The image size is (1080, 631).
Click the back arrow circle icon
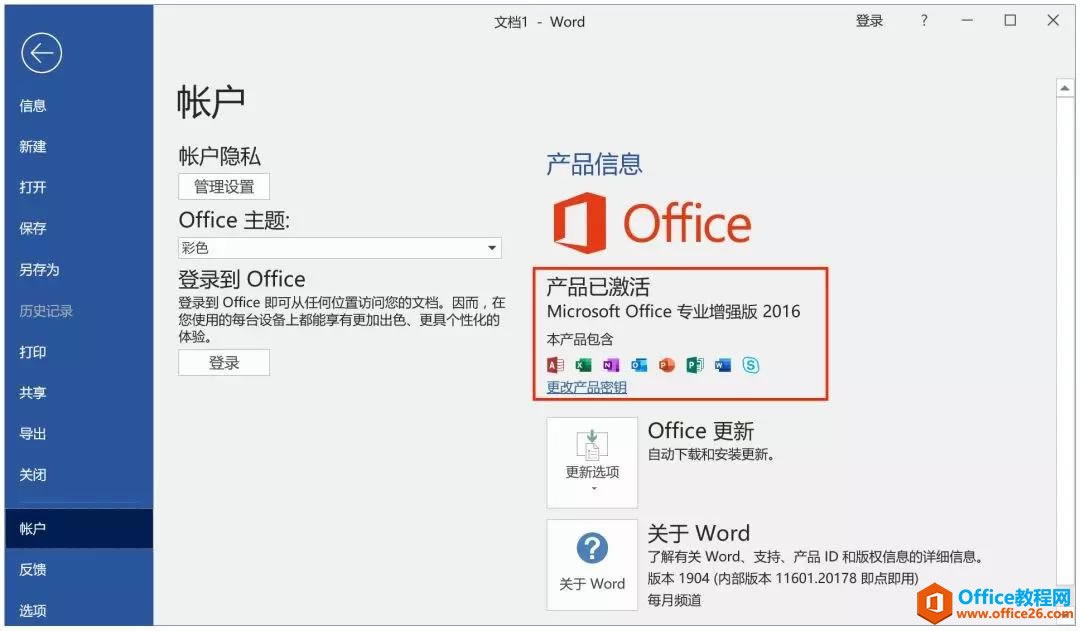41,53
